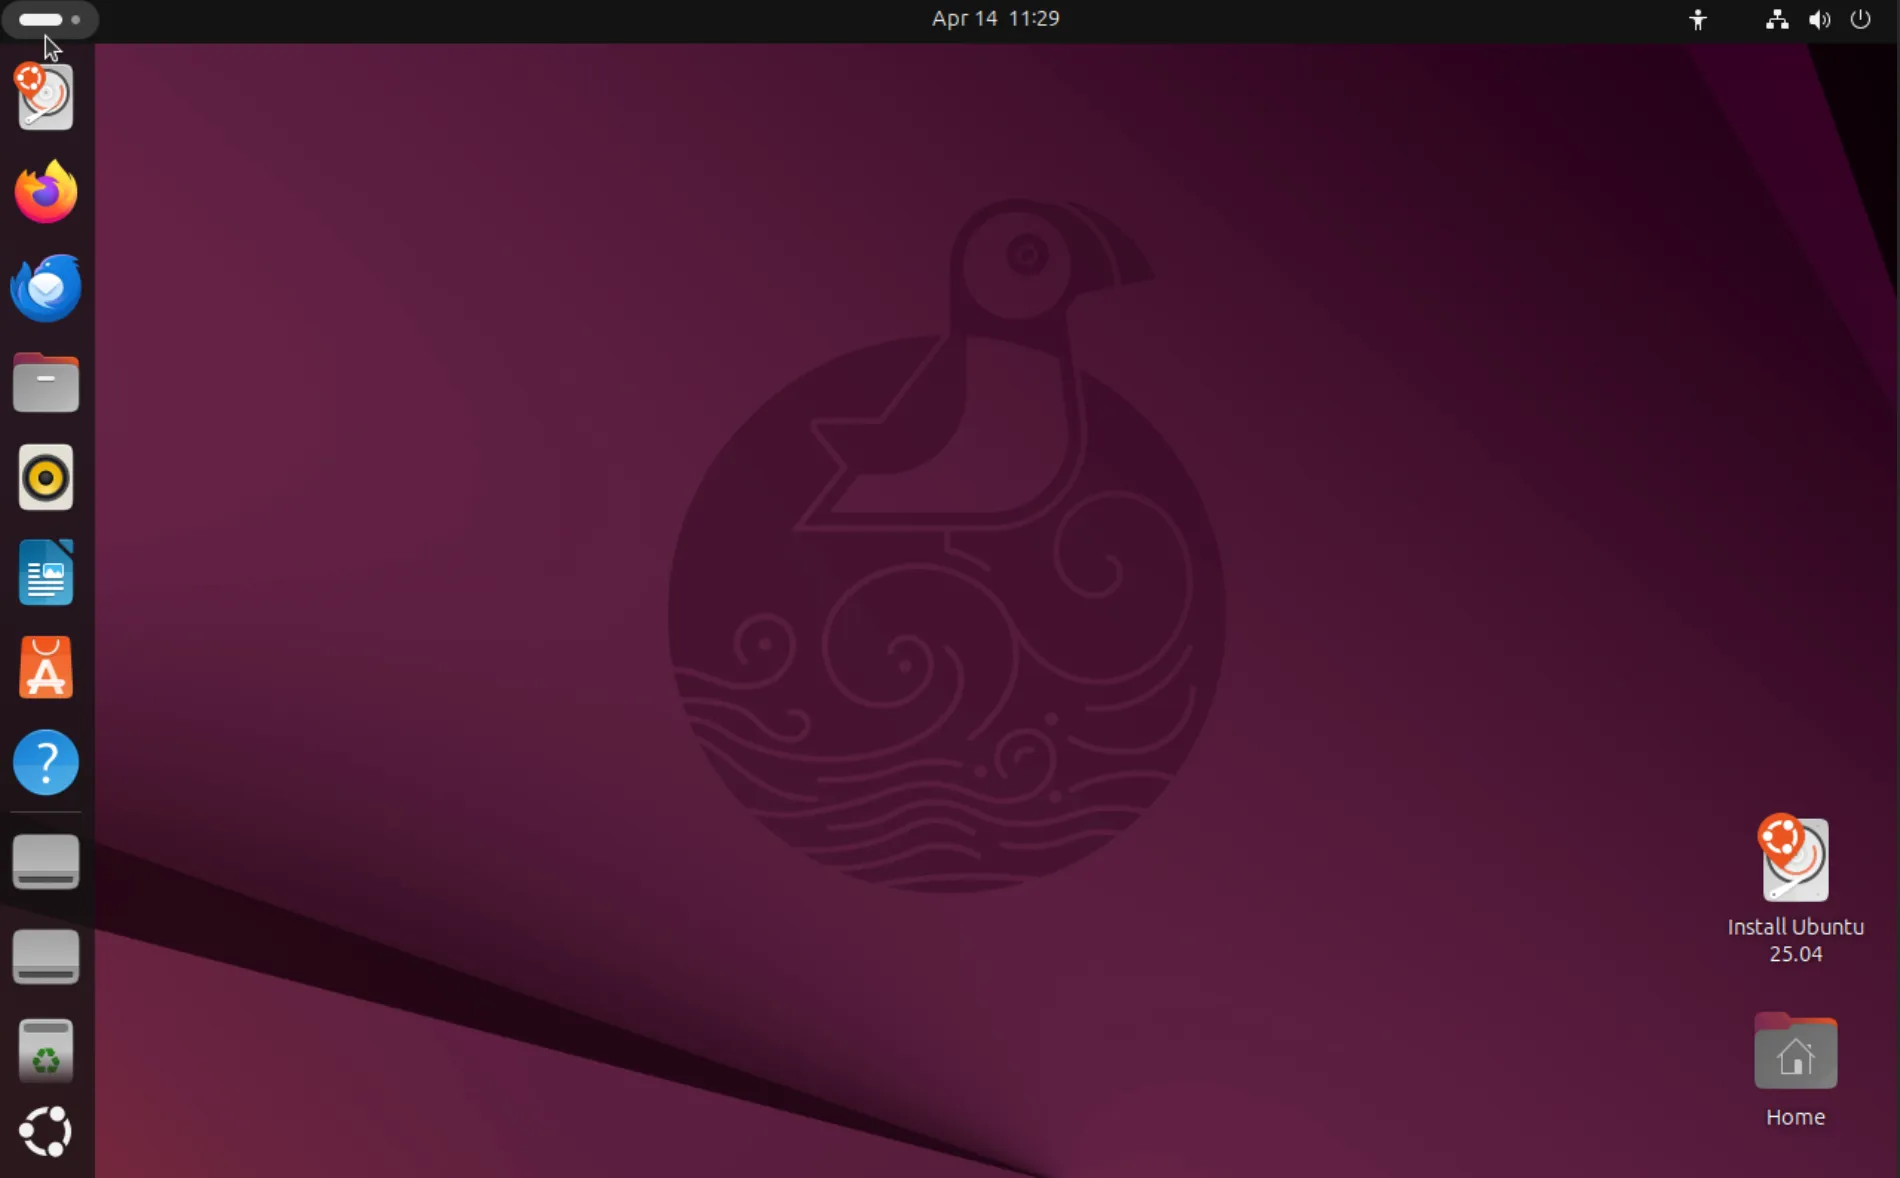
Task: Open the power indicator menu
Action: [x=1860, y=19]
